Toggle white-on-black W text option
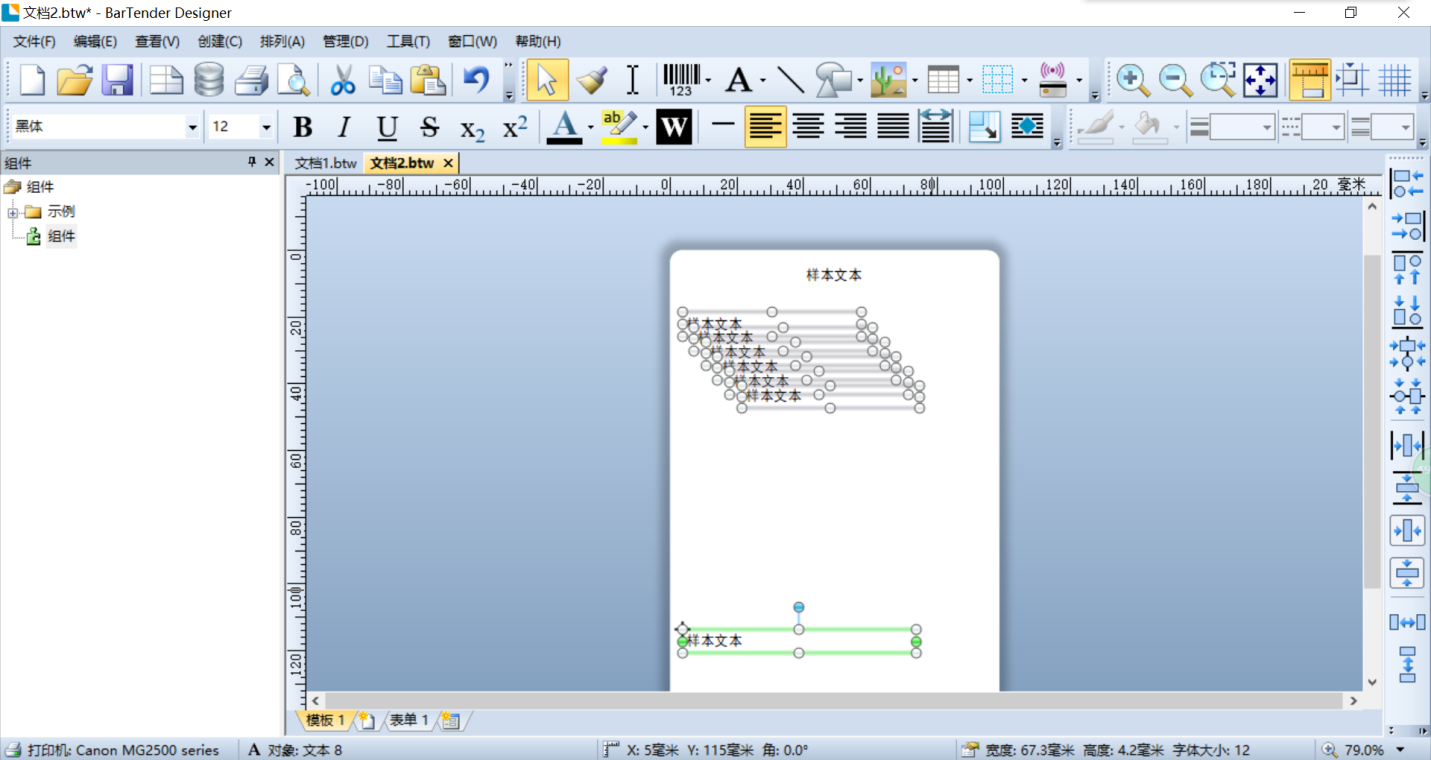The image size is (1431, 760). pyautogui.click(x=674, y=127)
